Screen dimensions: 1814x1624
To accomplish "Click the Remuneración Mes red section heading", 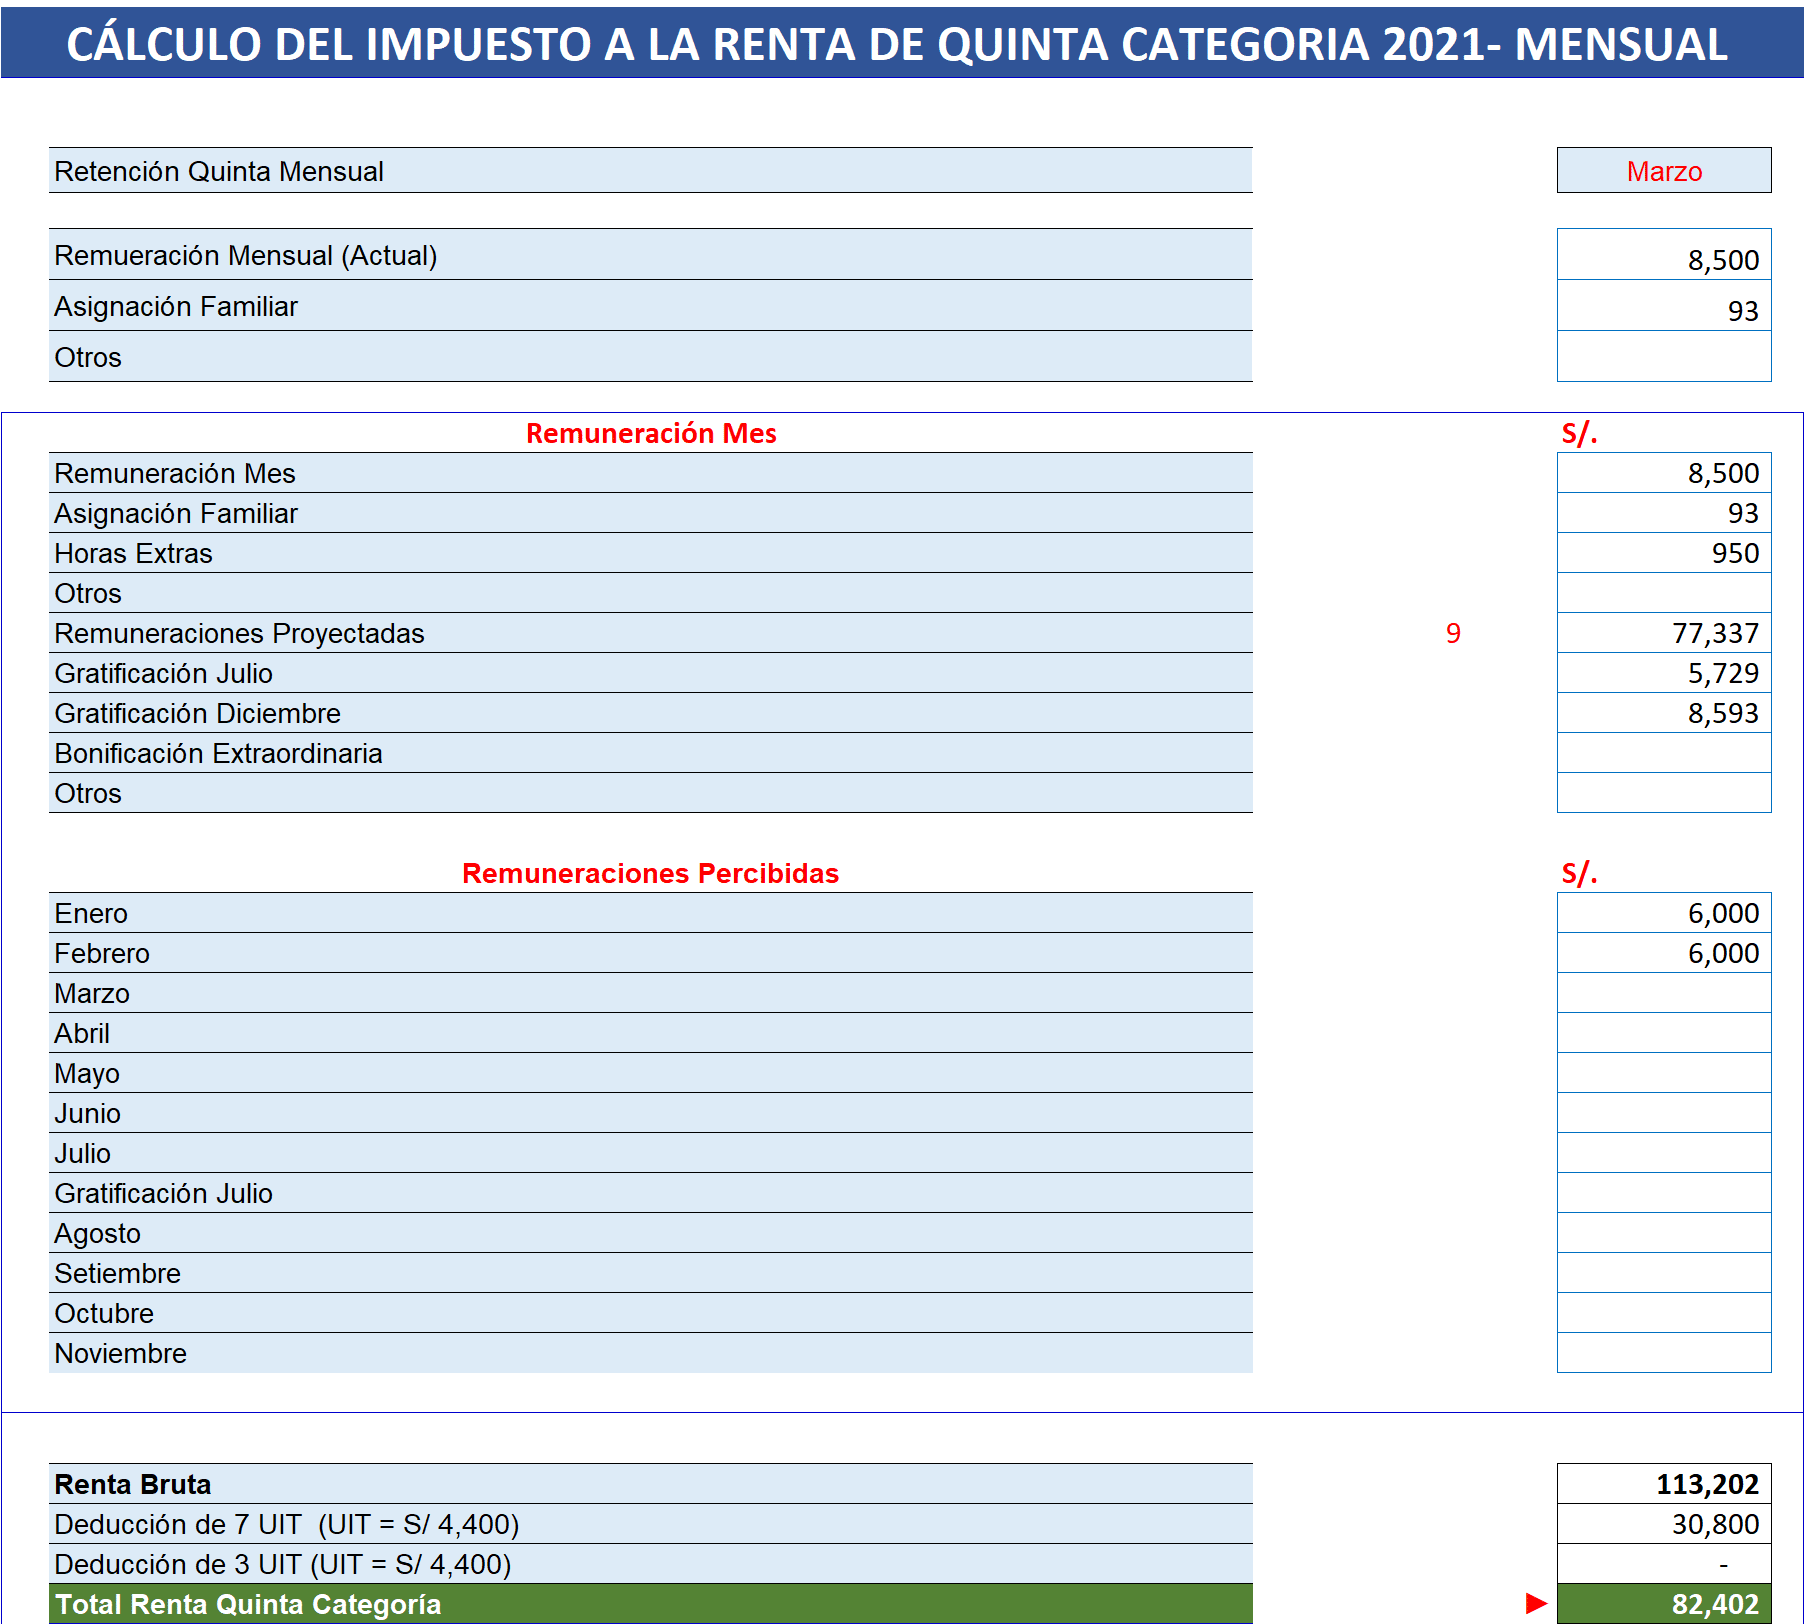I will [651, 433].
